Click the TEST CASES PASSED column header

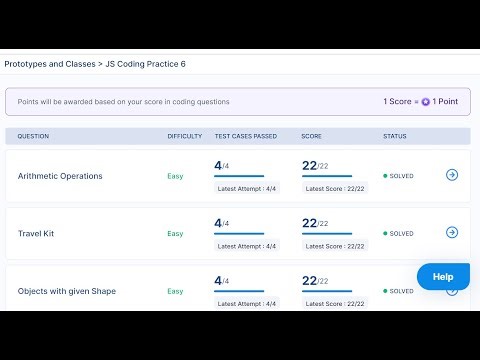click(x=246, y=136)
